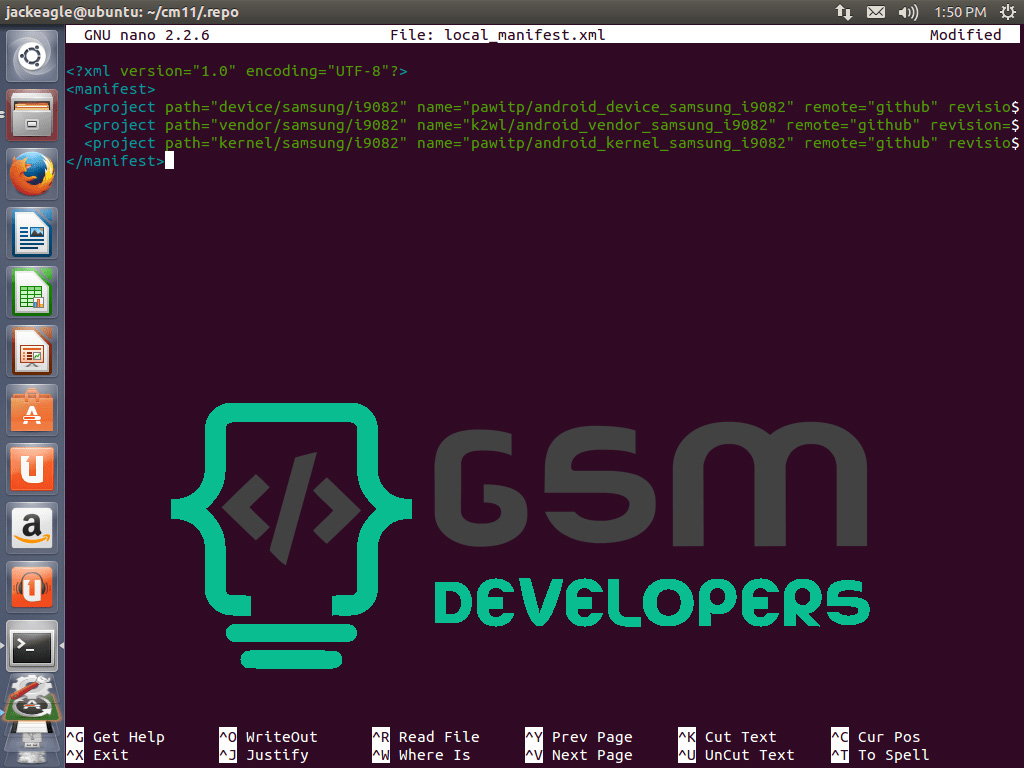
Task: Click the ^J Justify shortcut label
Action: (x=264, y=756)
